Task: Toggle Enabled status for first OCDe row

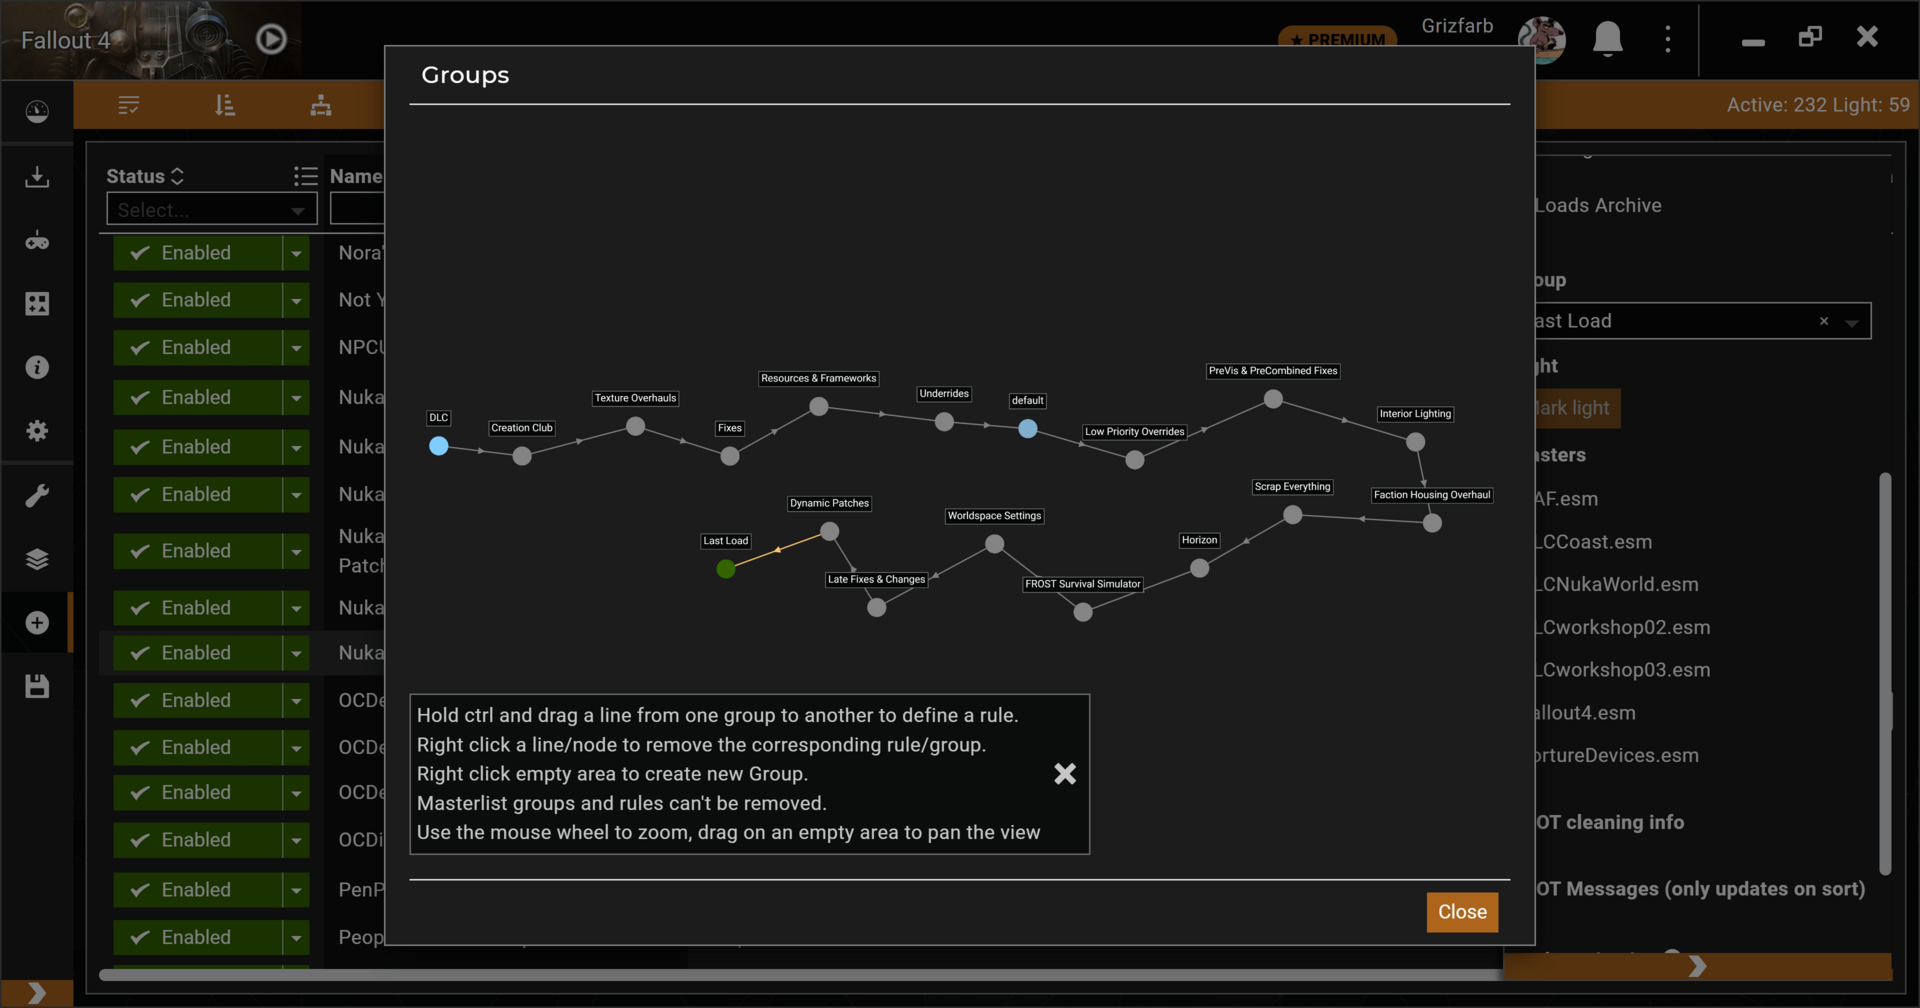Action: (x=197, y=701)
